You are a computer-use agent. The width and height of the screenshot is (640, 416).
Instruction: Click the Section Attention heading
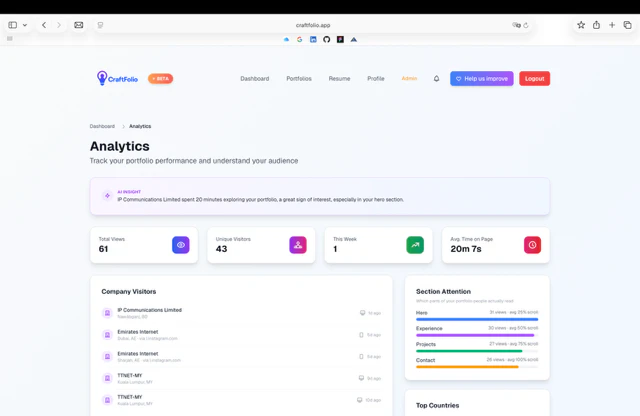tap(443, 291)
